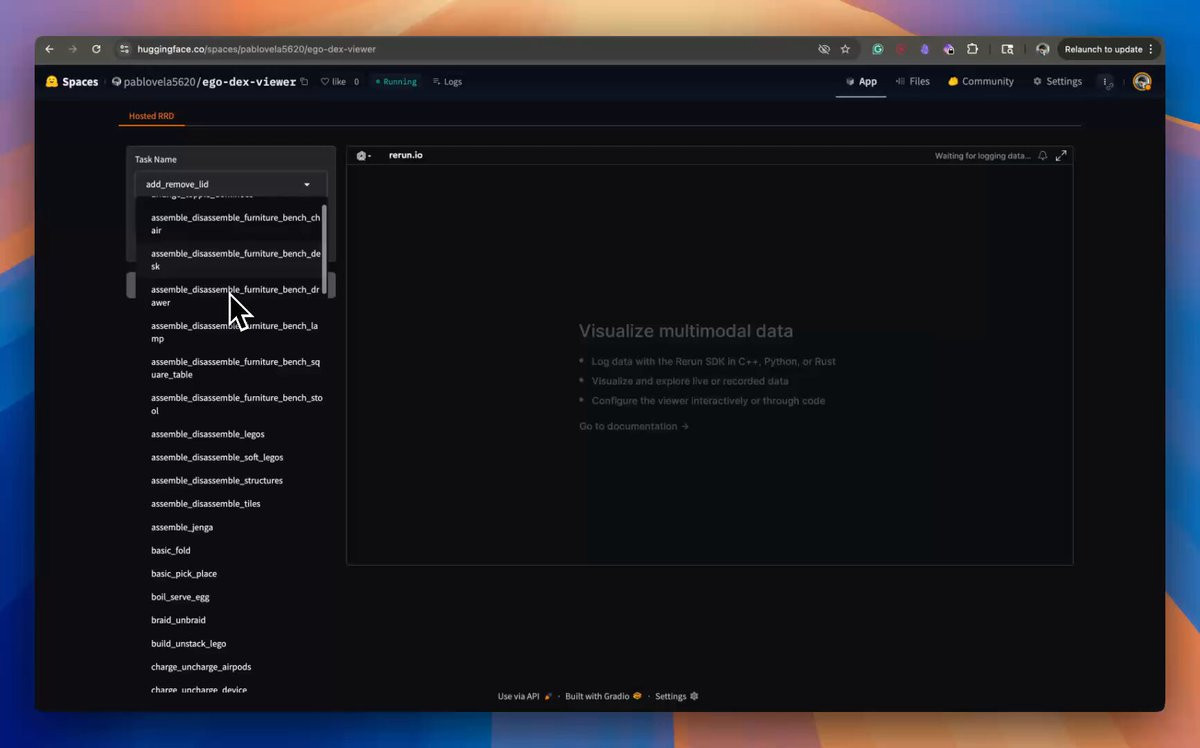Click the browser forward arrow
The width and height of the screenshot is (1200, 748).
coord(73,49)
